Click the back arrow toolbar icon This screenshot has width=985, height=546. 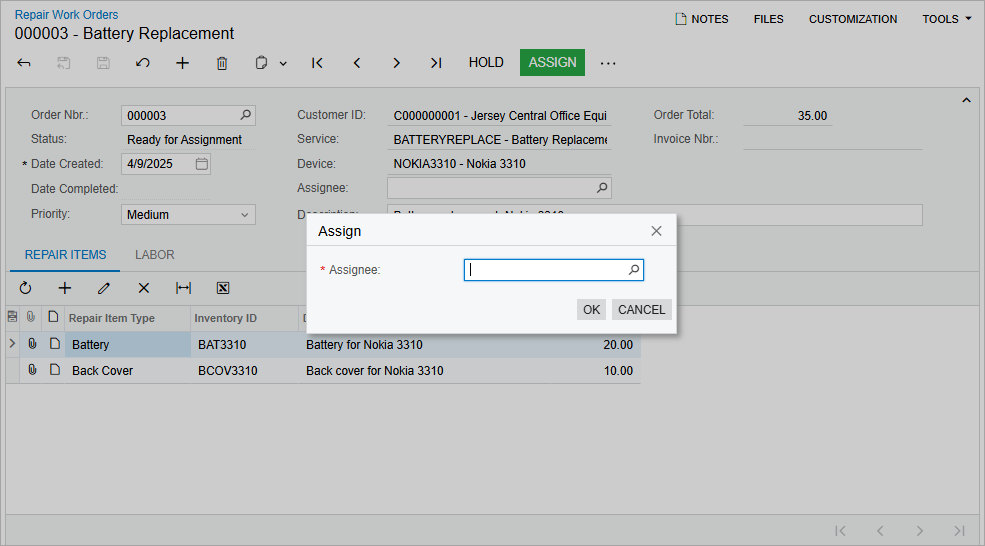(24, 63)
